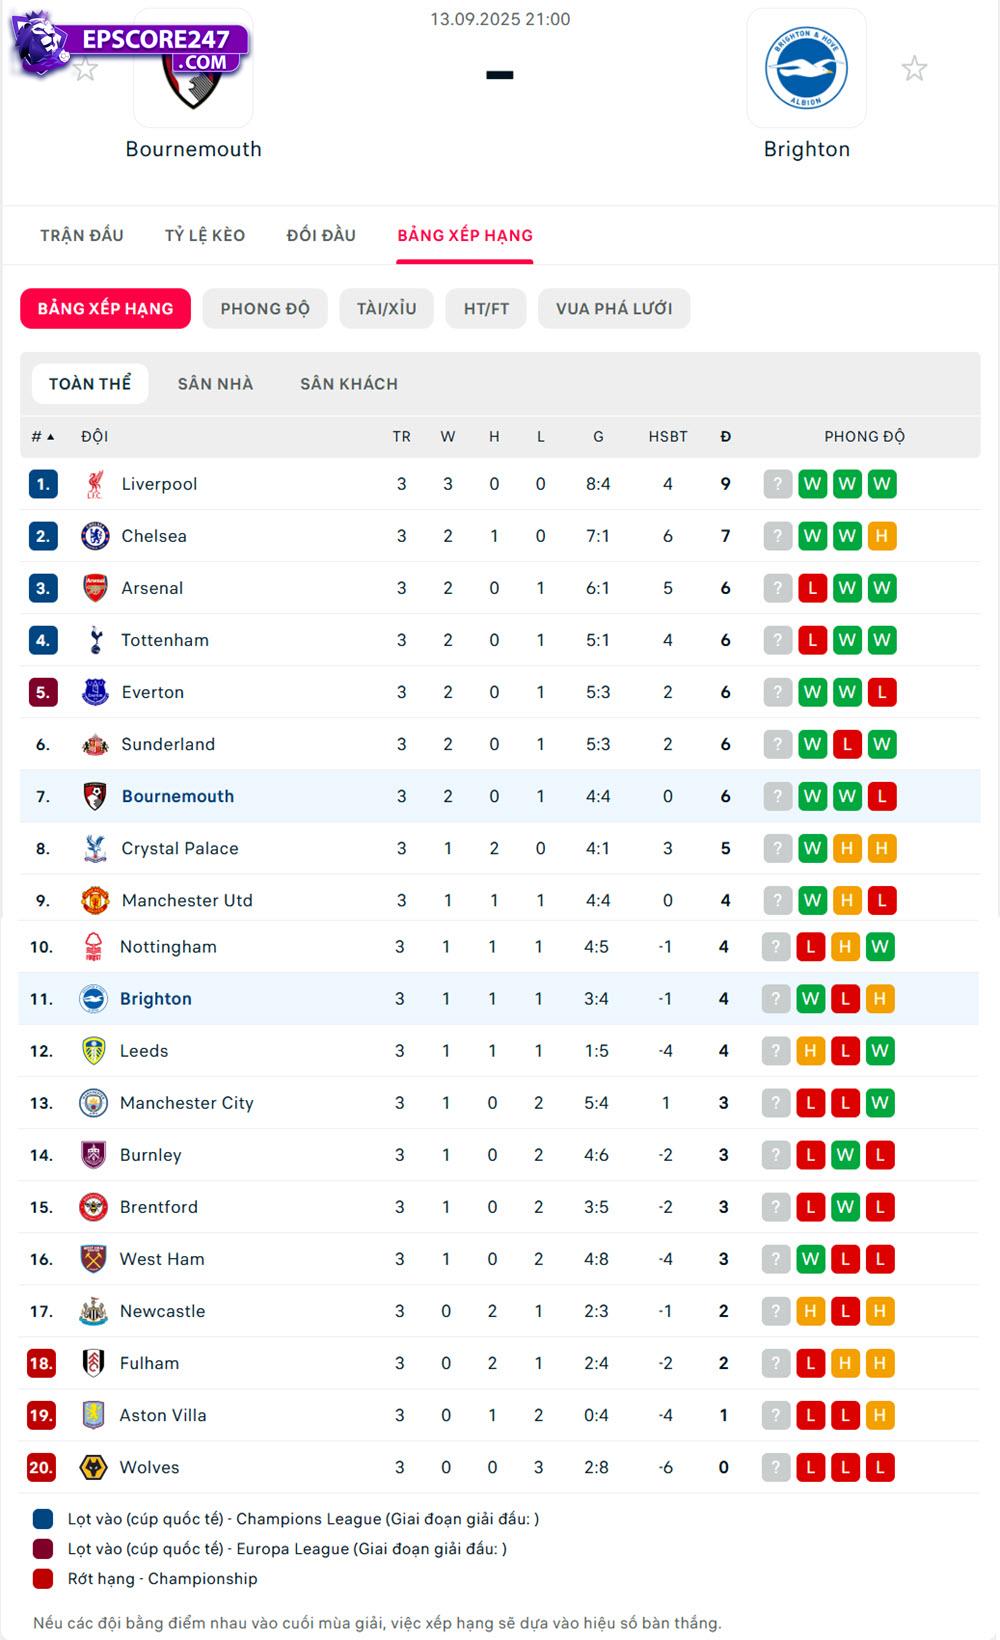The height and width of the screenshot is (1640, 1000).
Task: Click Wolves' unknown next-match question badge
Action: point(776,1467)
